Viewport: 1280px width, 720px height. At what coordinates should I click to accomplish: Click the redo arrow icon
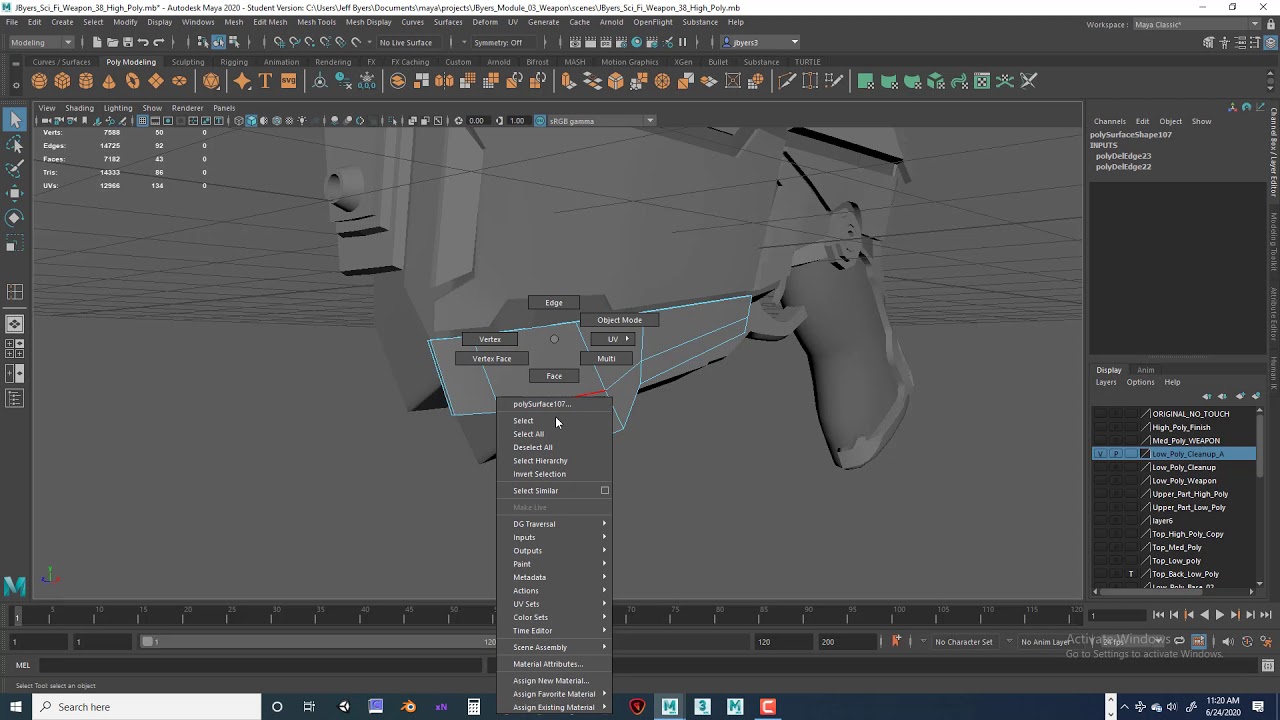pos(159,42)
